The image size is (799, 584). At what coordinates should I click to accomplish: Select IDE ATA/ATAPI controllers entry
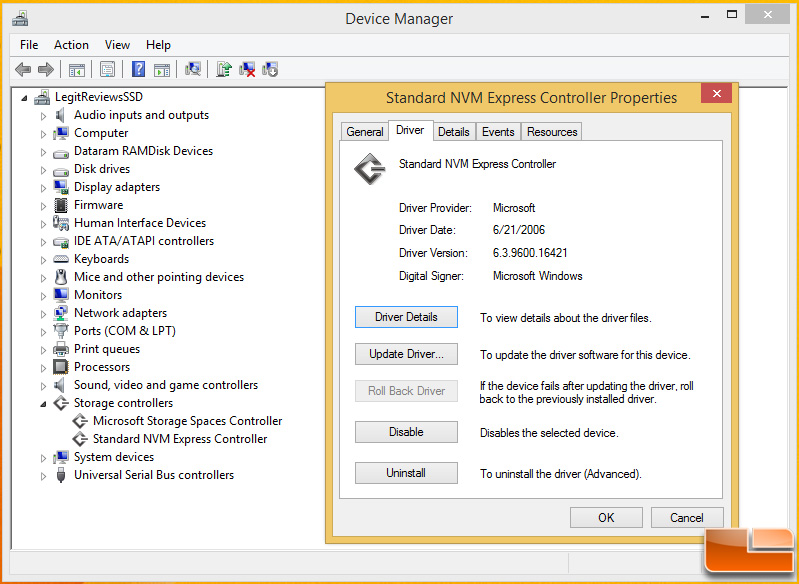pyautogui.click(x=144, y=241)
